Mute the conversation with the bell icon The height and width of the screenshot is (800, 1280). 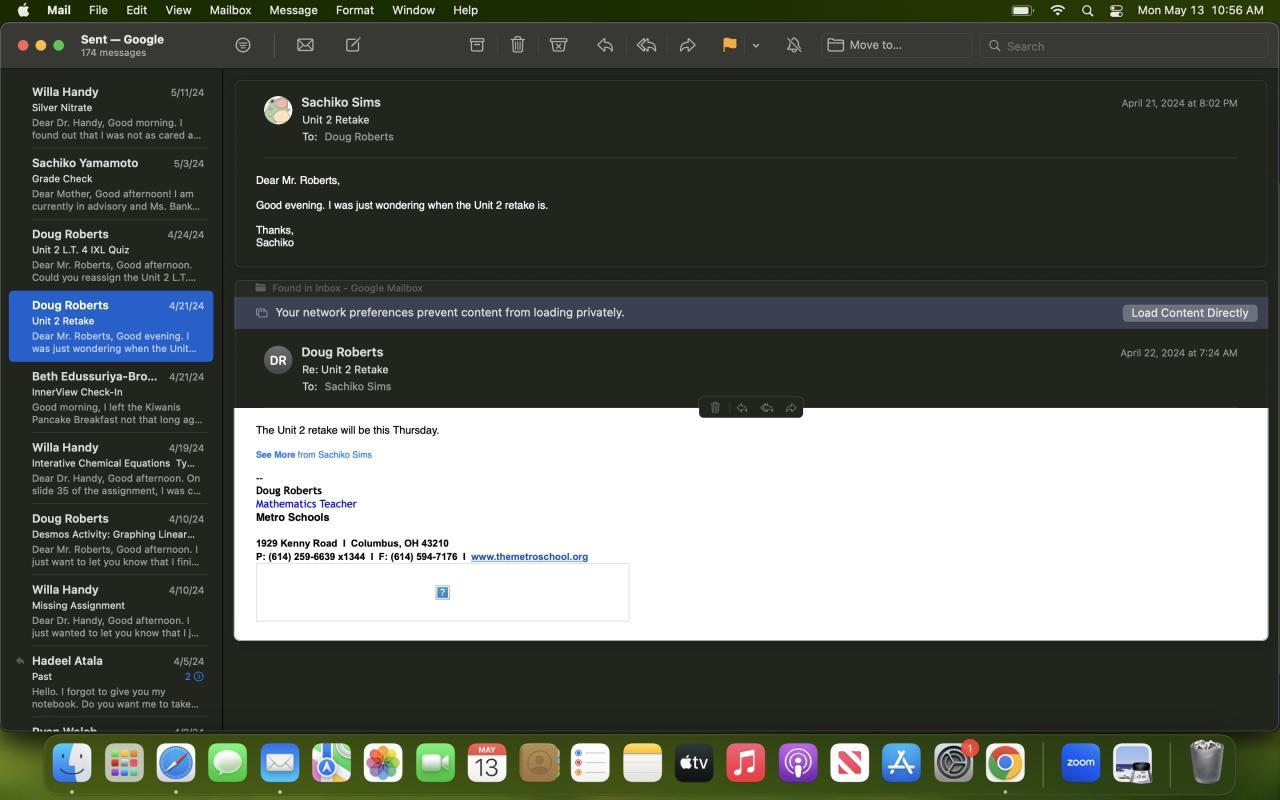click(x=794, y=45)
